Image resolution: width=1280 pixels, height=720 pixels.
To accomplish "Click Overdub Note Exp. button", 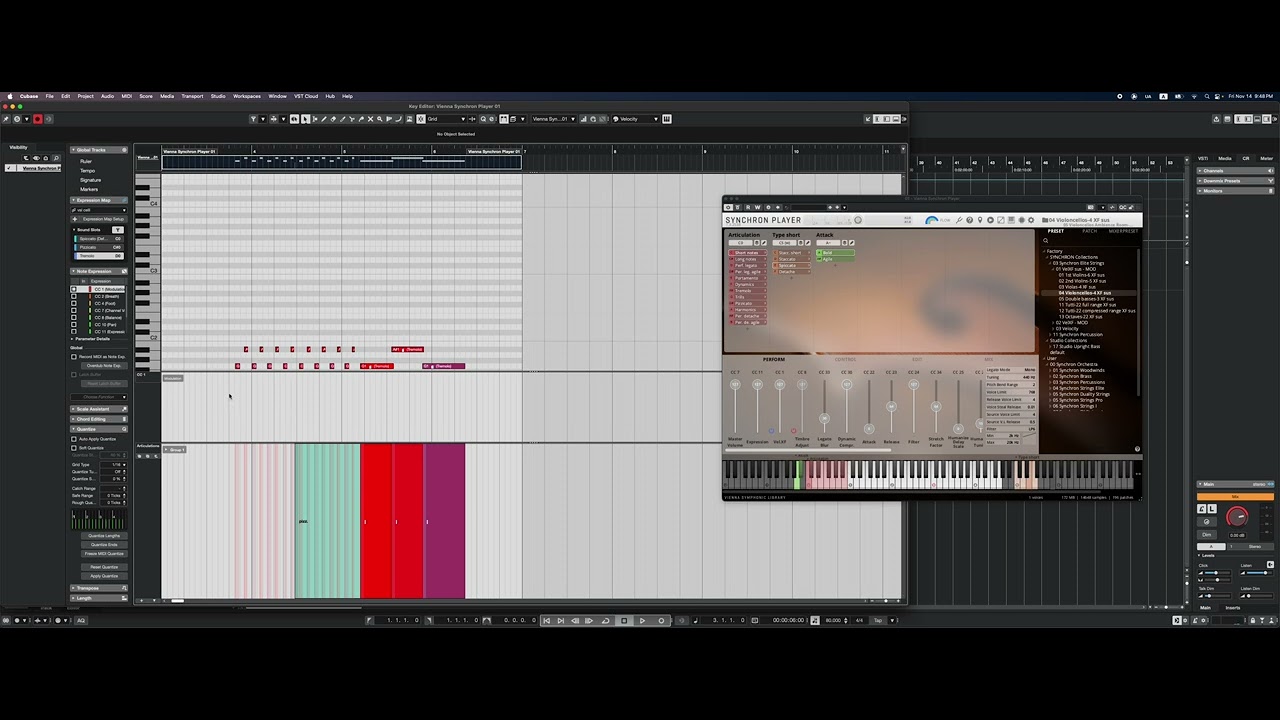I will (103, 366).
